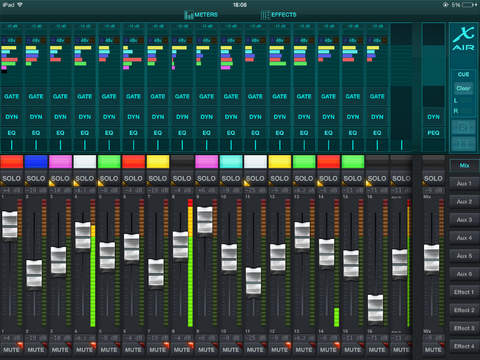Viewport: 480px width, 360px height.
Task: Mute channel 16
Action: tap(377, 349)
